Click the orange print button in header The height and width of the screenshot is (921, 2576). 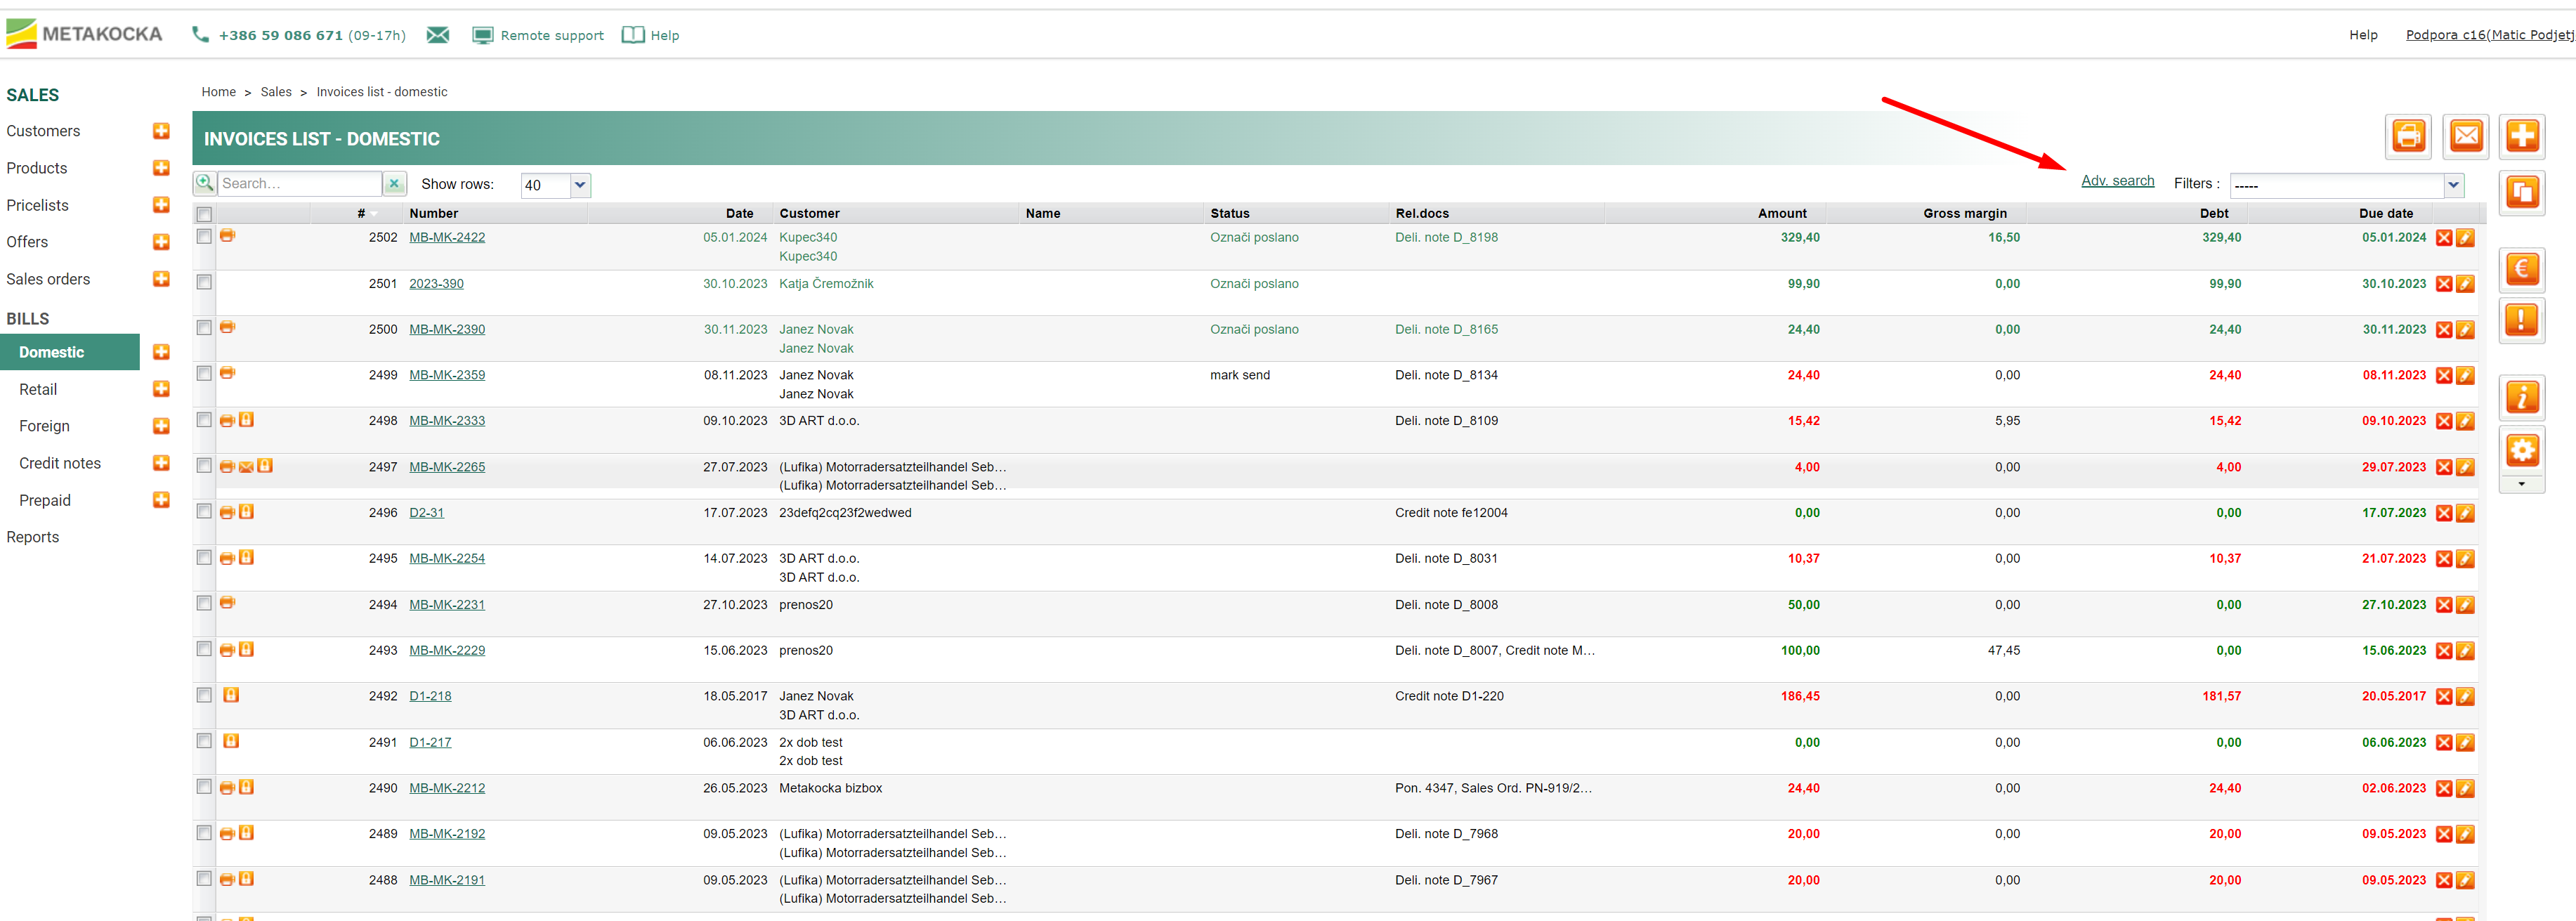click(x=2408, y=136)
